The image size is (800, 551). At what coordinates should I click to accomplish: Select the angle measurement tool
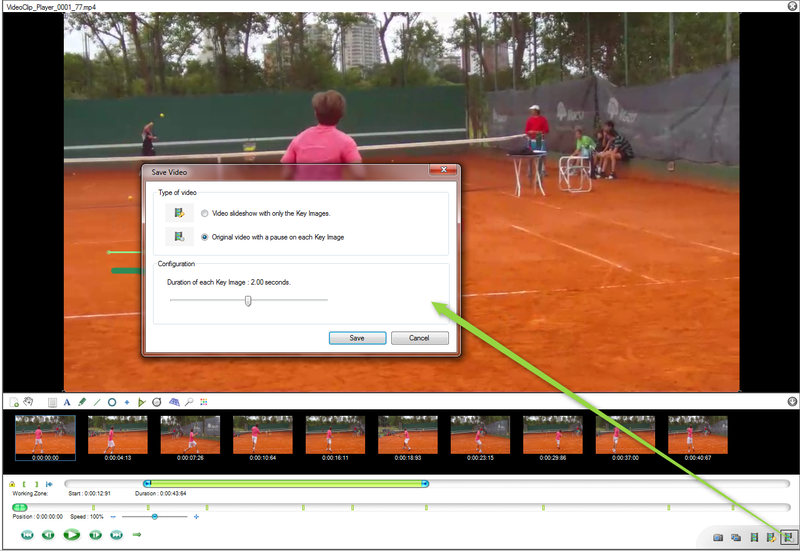pyautogui.click(x=142, y=402)
